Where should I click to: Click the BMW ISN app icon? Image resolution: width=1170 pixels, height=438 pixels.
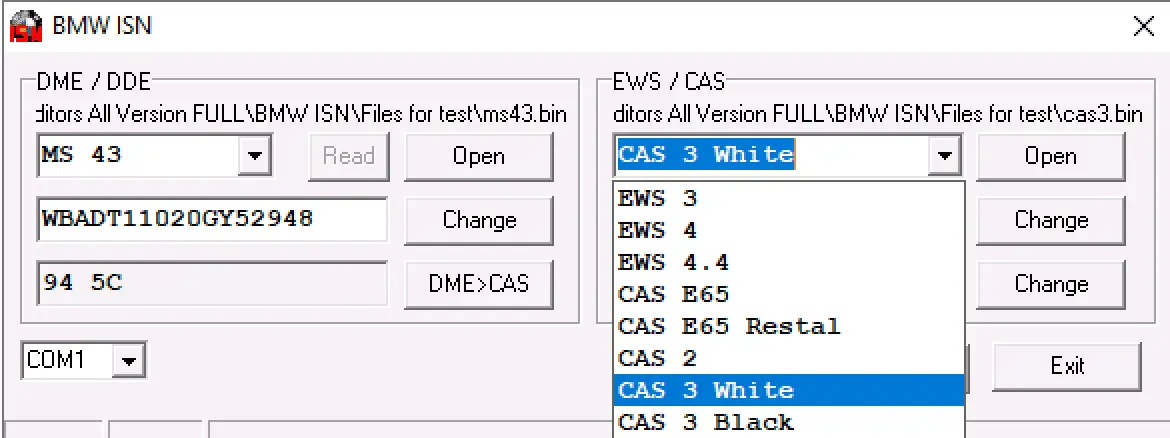point(25,25)
